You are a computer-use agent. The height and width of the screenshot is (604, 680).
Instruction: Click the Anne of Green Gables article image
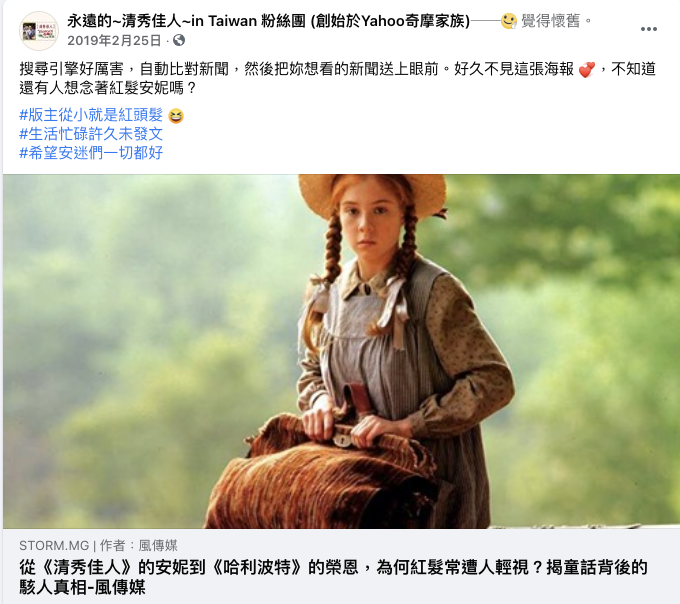[341, 351]
